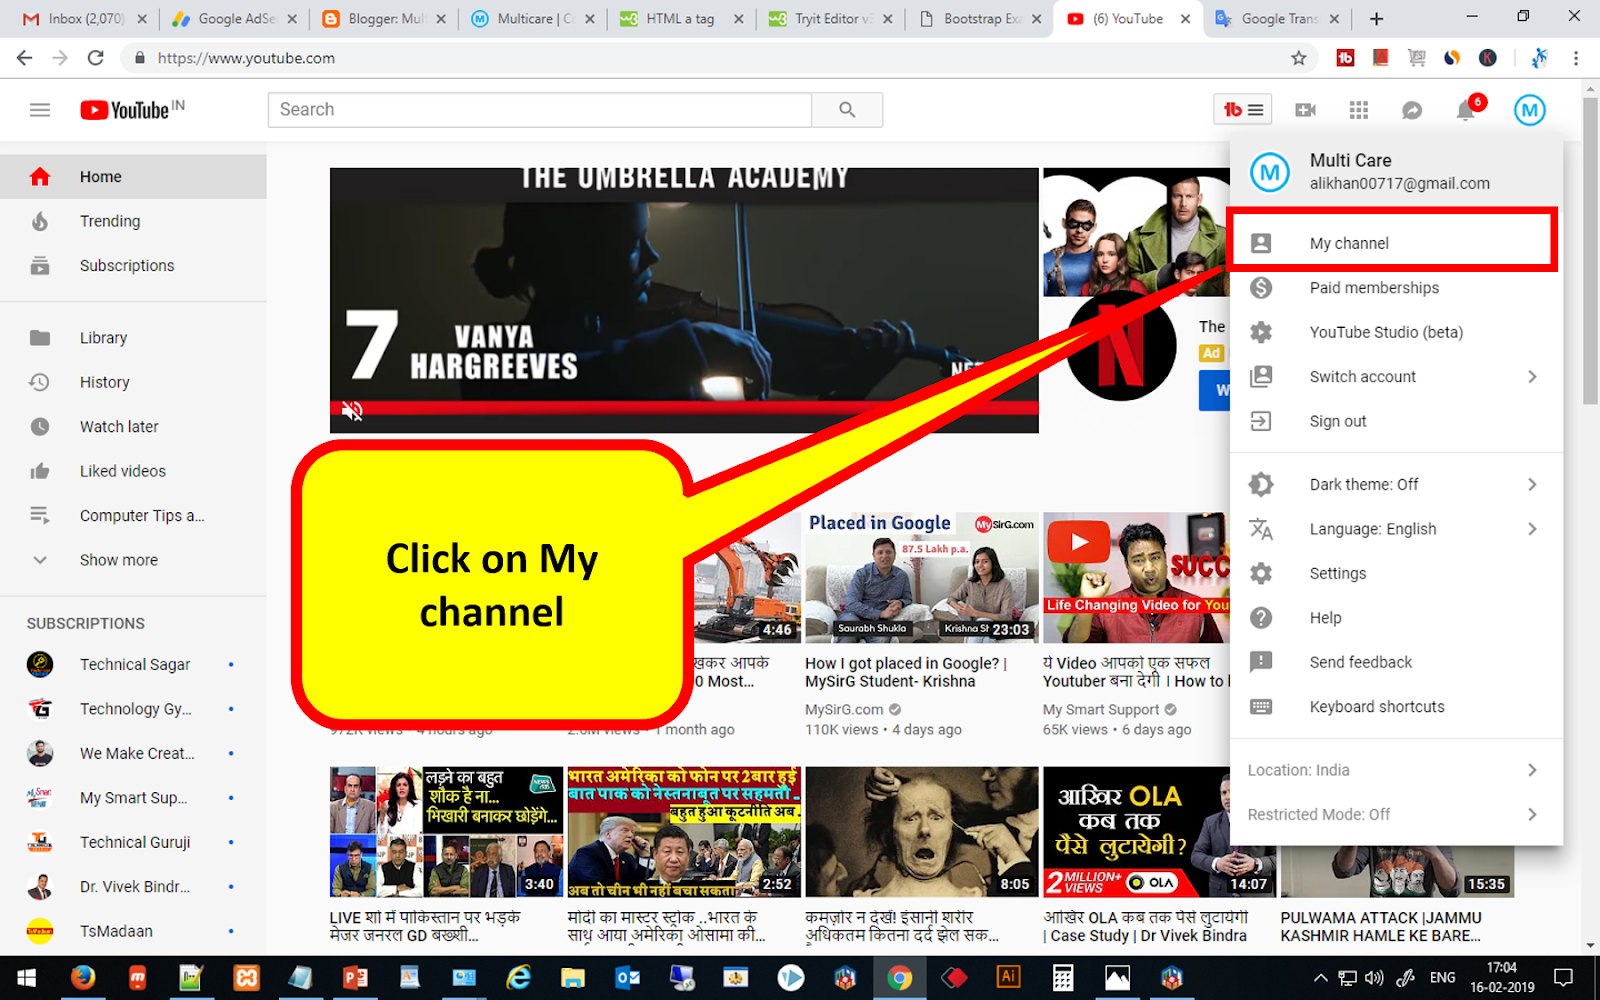Viewport: 1600px width, 1000px height.
Task: Show hidden system tray icons
Action: pos(1320,978)
